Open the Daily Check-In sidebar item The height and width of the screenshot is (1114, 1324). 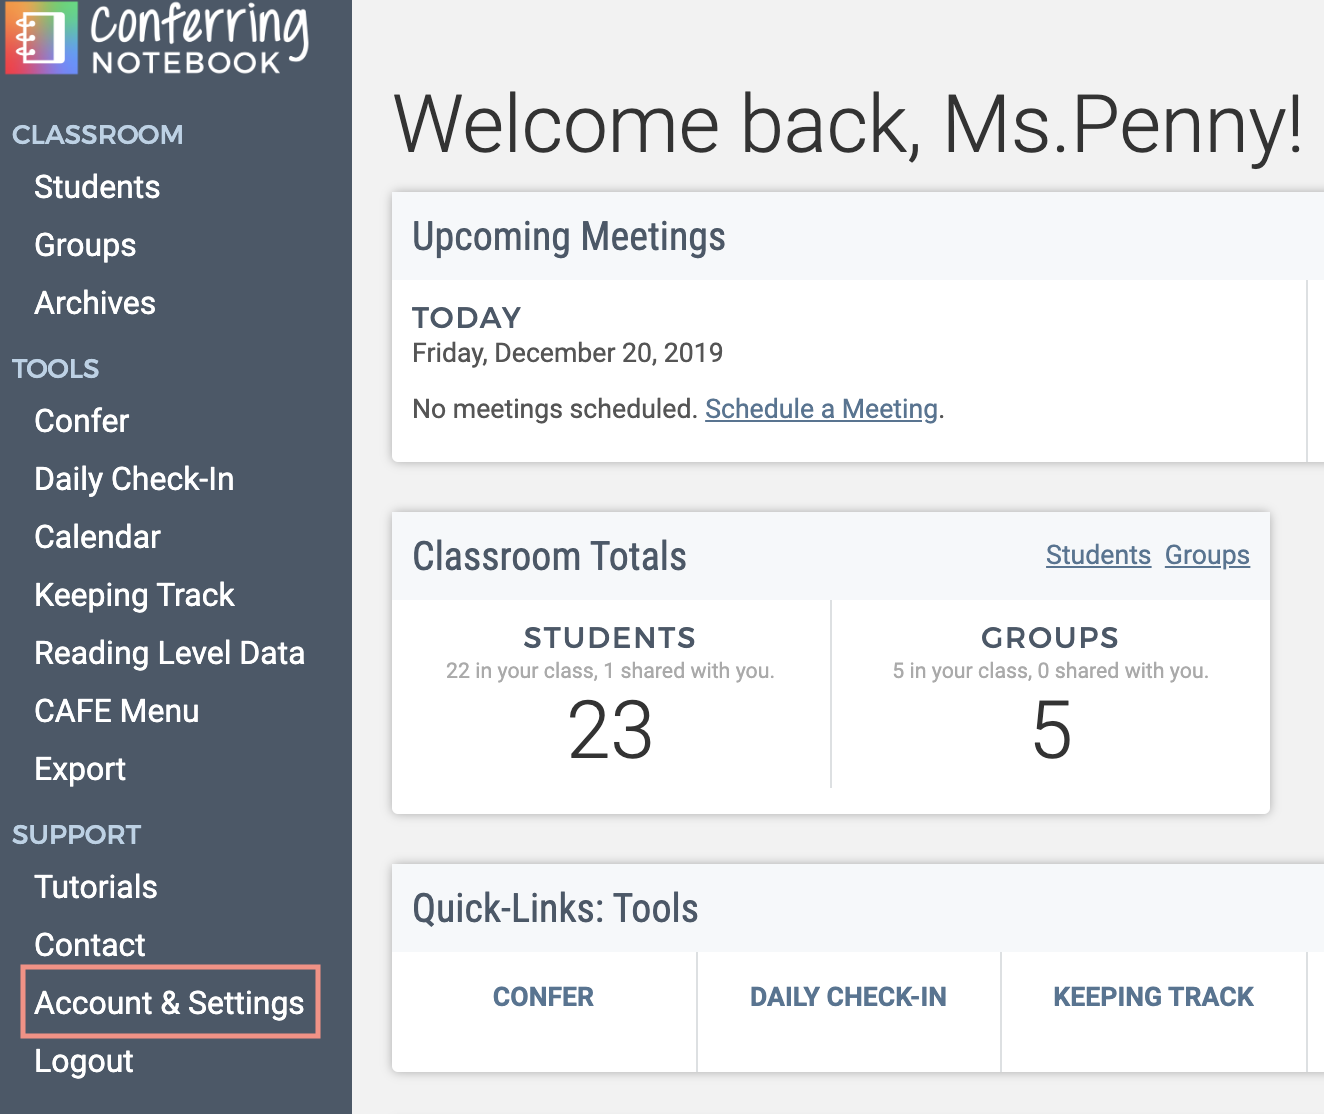point(134,479)
